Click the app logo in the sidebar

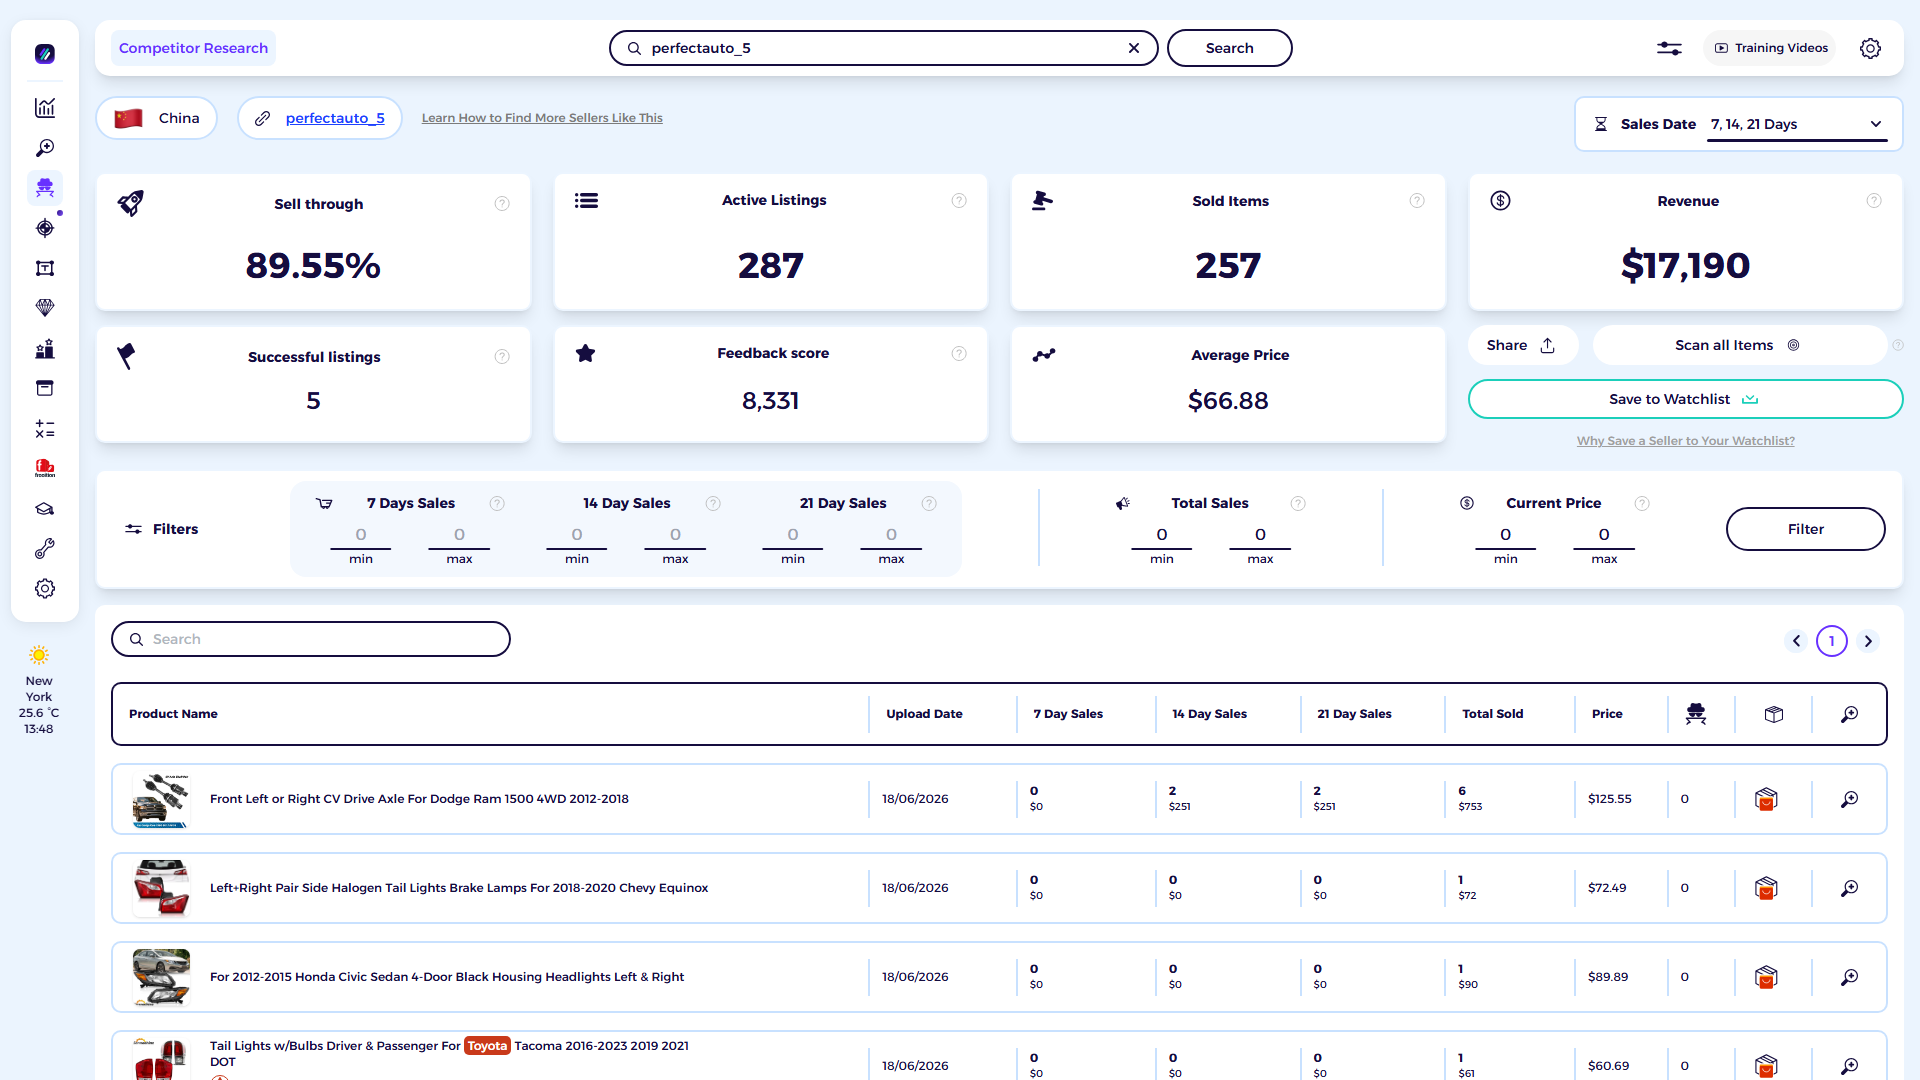[x=45, y=54]
